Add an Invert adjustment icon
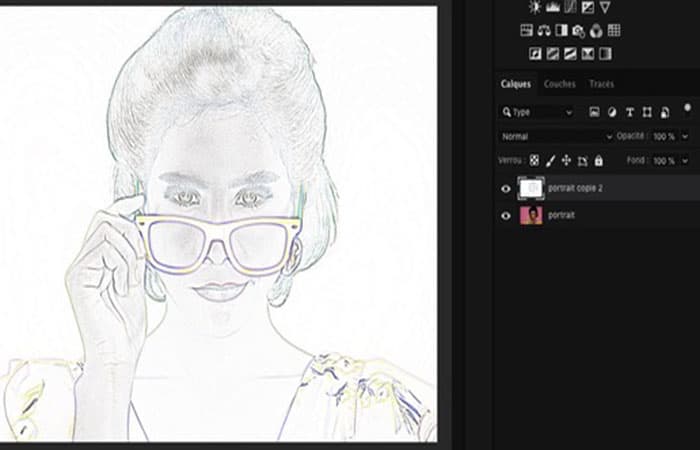The image size is (700, 450). coord(535,54)
